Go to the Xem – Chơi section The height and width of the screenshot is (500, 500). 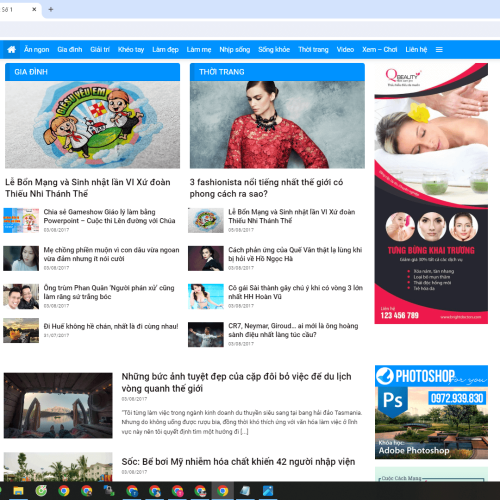380,50
